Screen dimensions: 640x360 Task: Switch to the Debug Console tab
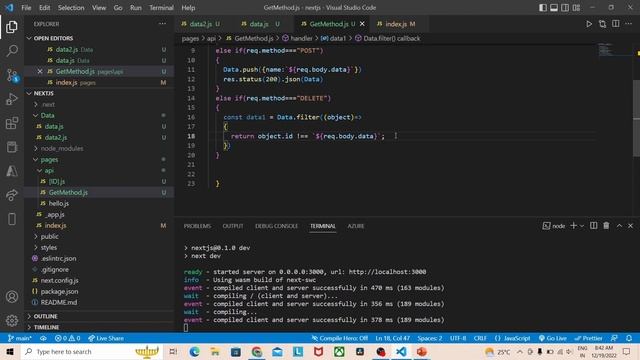(276, 226)
